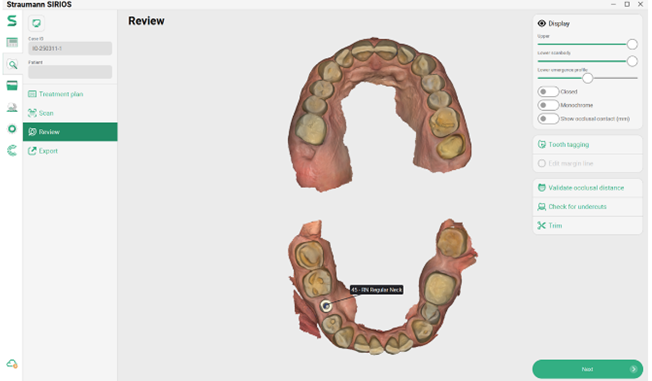Select the implant marker on tooth 45
The height and width of the screenshot is (381, 652).
326,306
